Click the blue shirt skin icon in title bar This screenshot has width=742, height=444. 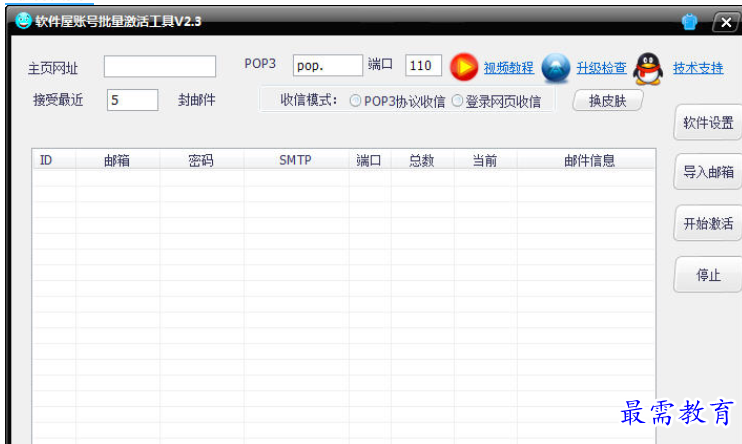(689, 21)
